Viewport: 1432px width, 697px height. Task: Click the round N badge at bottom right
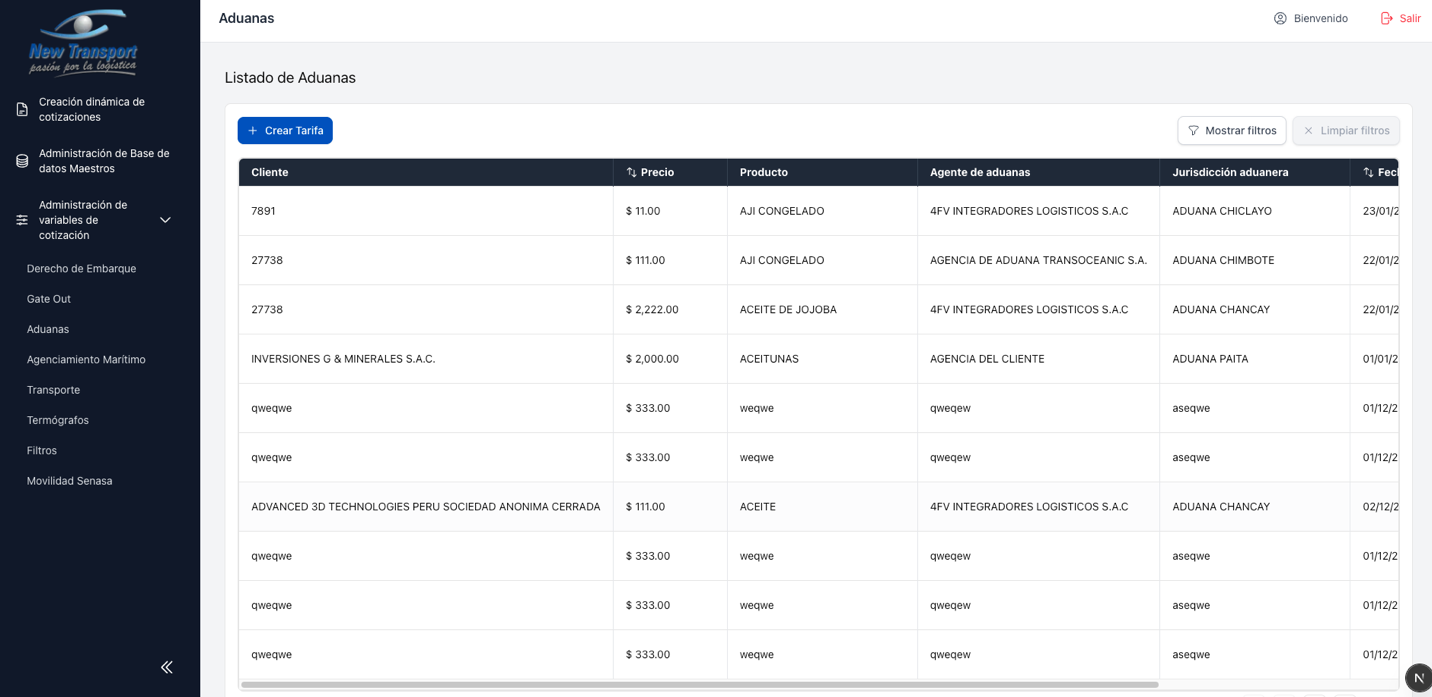(1418, 678)
